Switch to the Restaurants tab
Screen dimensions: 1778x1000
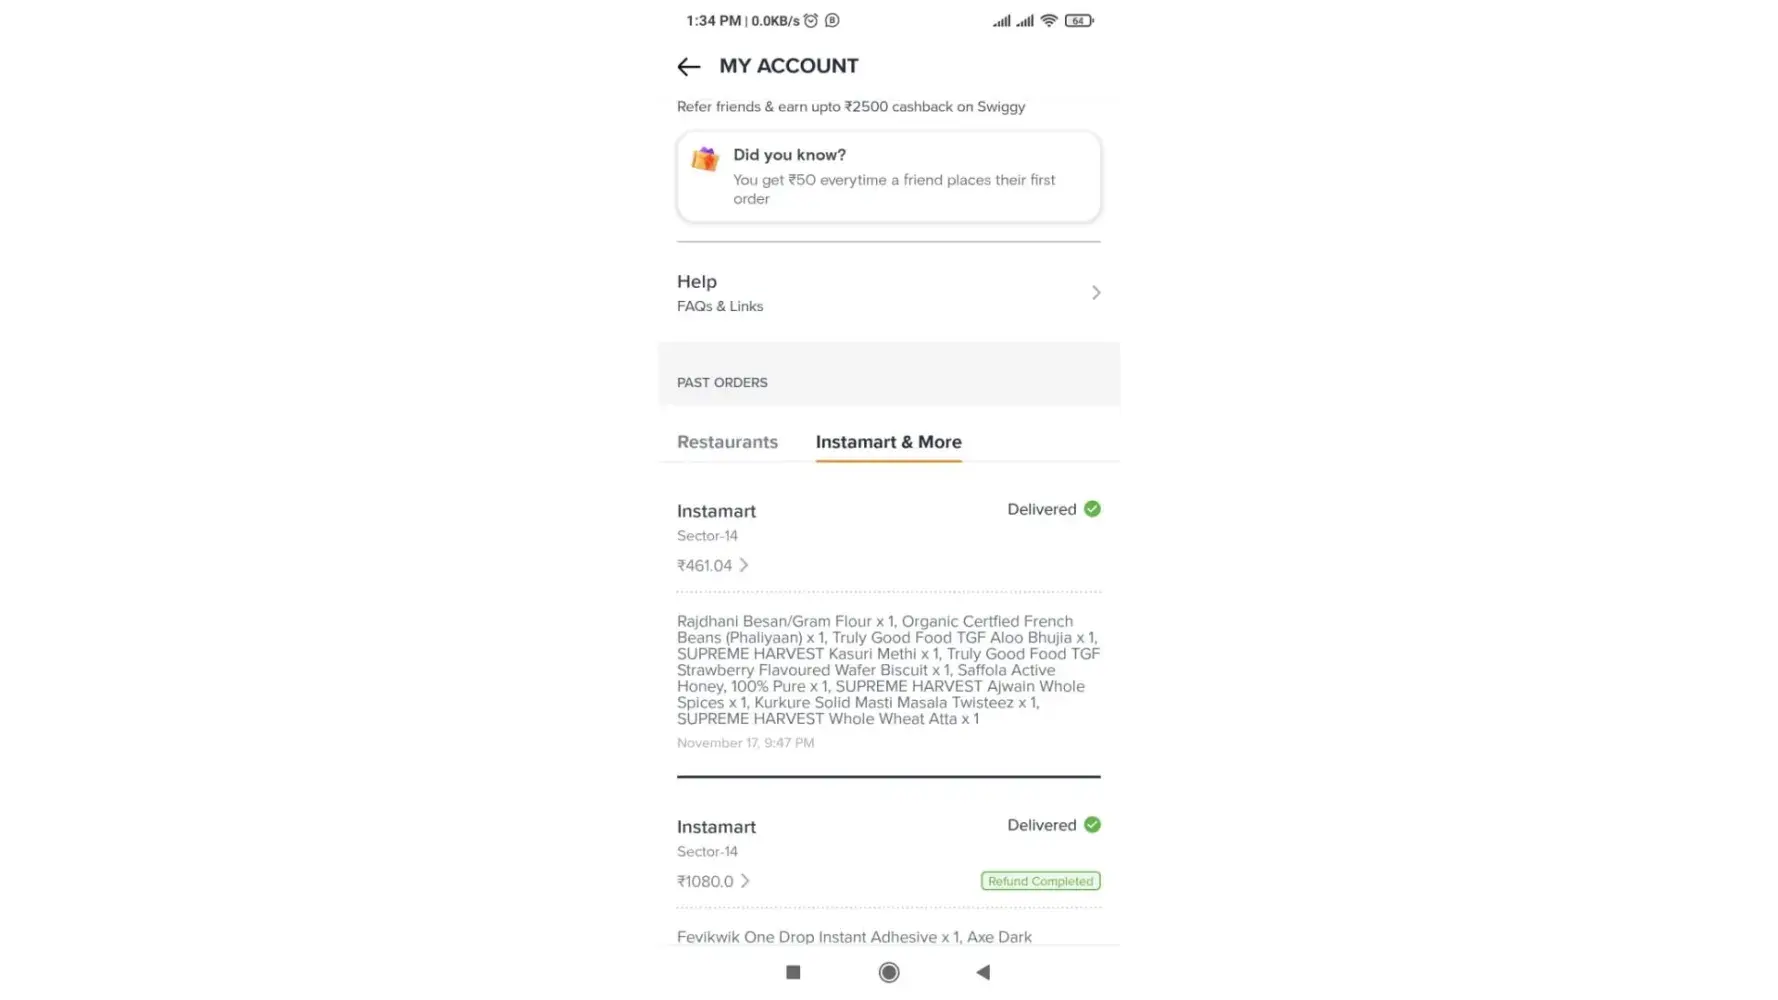click(x=727, y=442)
